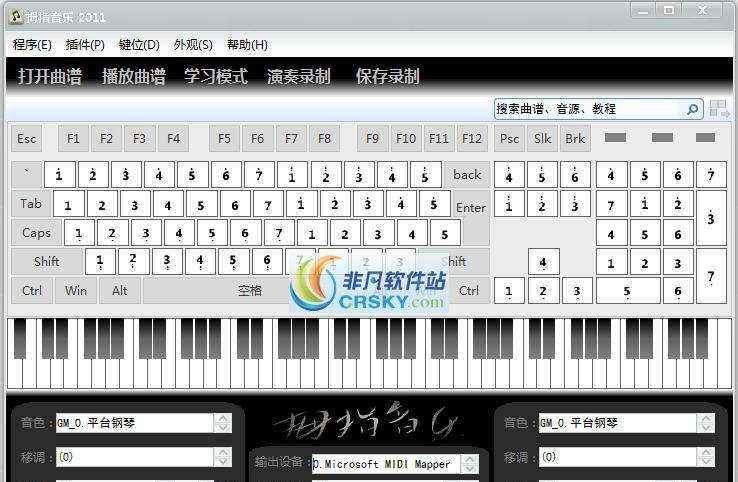Close the 拇指音乐 2011 window

point(702,10)
